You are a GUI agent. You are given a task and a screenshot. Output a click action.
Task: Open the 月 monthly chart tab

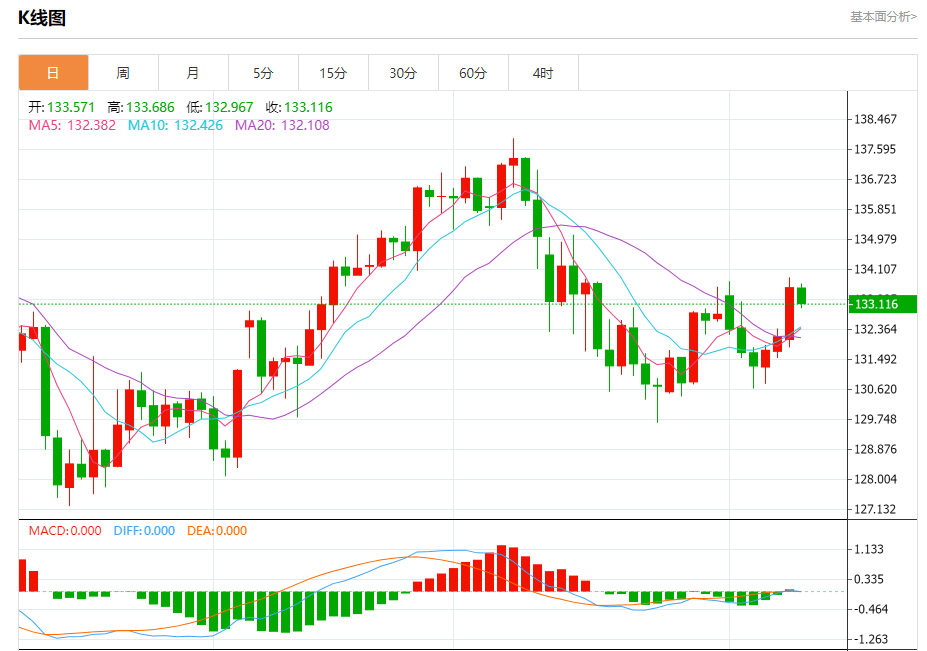(193, 73)
